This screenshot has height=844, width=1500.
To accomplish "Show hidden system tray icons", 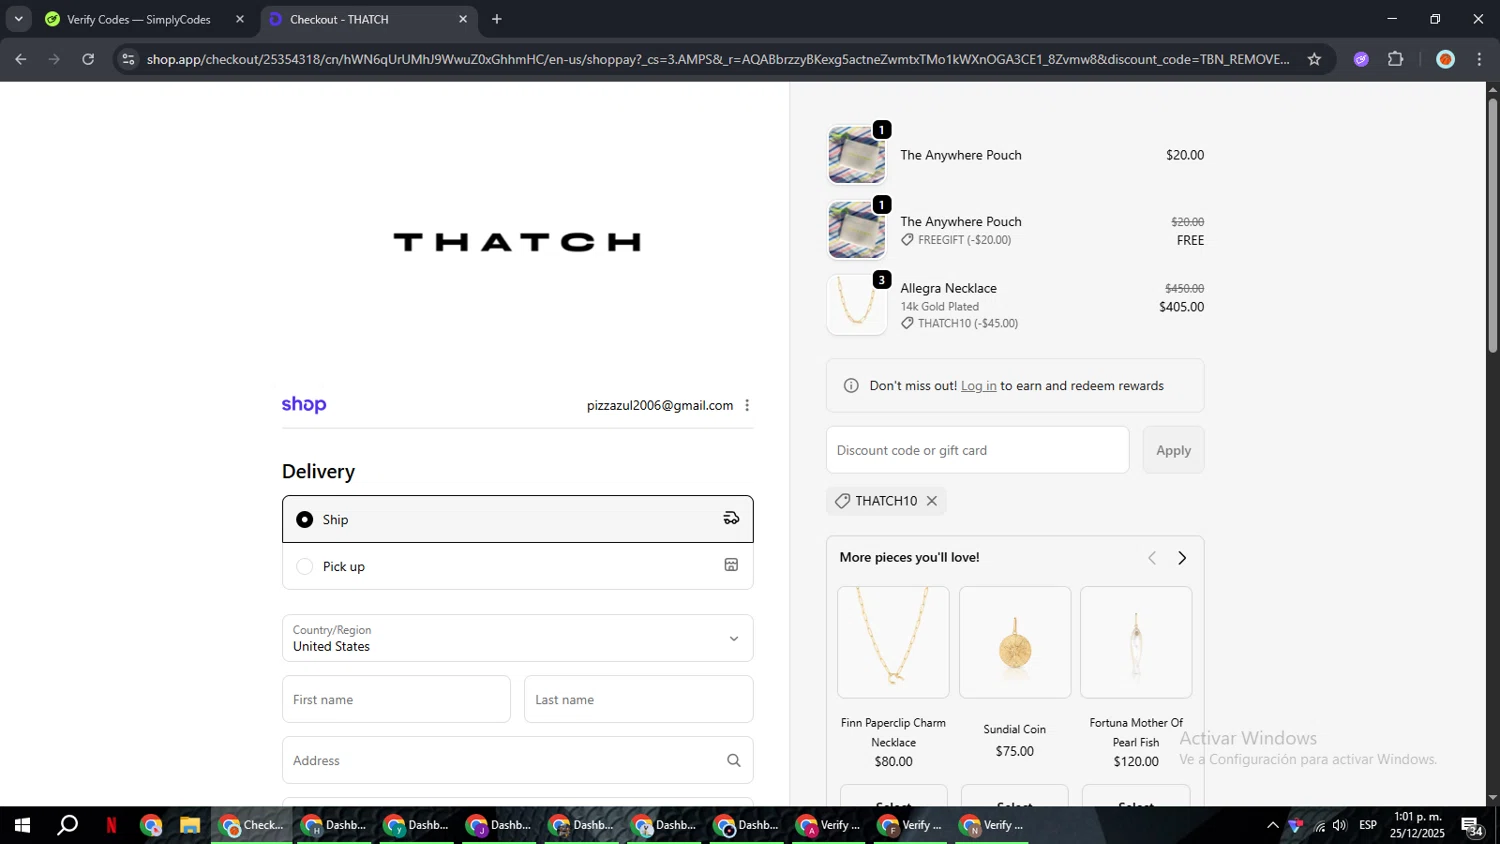I will [x=1272, y=825].
